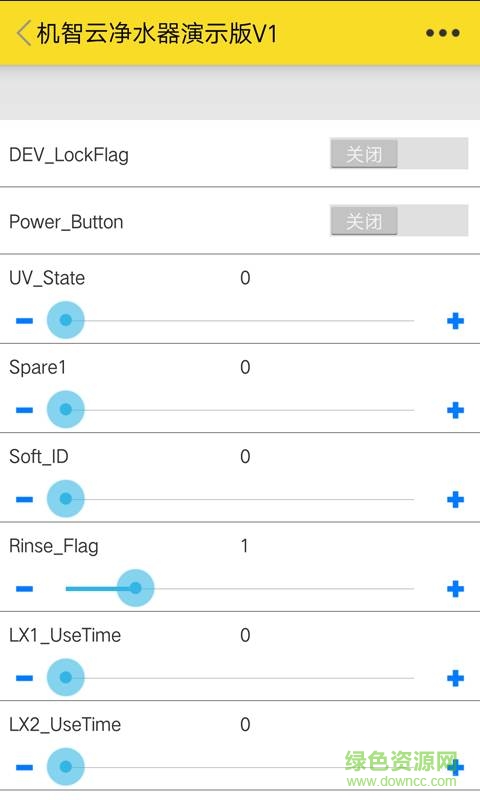Toggle the Power_Button switch
This screenshot has height=800, width=480.
coord(399,220)
